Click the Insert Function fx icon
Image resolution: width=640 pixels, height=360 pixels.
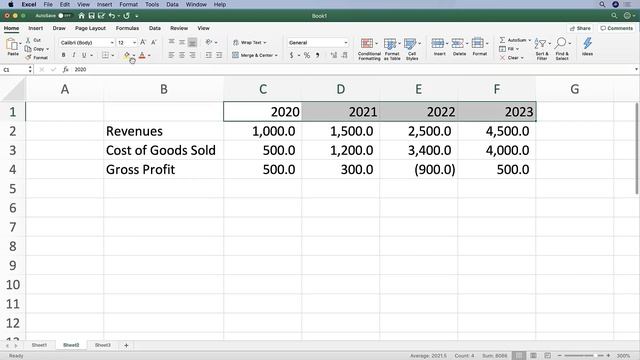pyautogui.click(x=65, y=70)
